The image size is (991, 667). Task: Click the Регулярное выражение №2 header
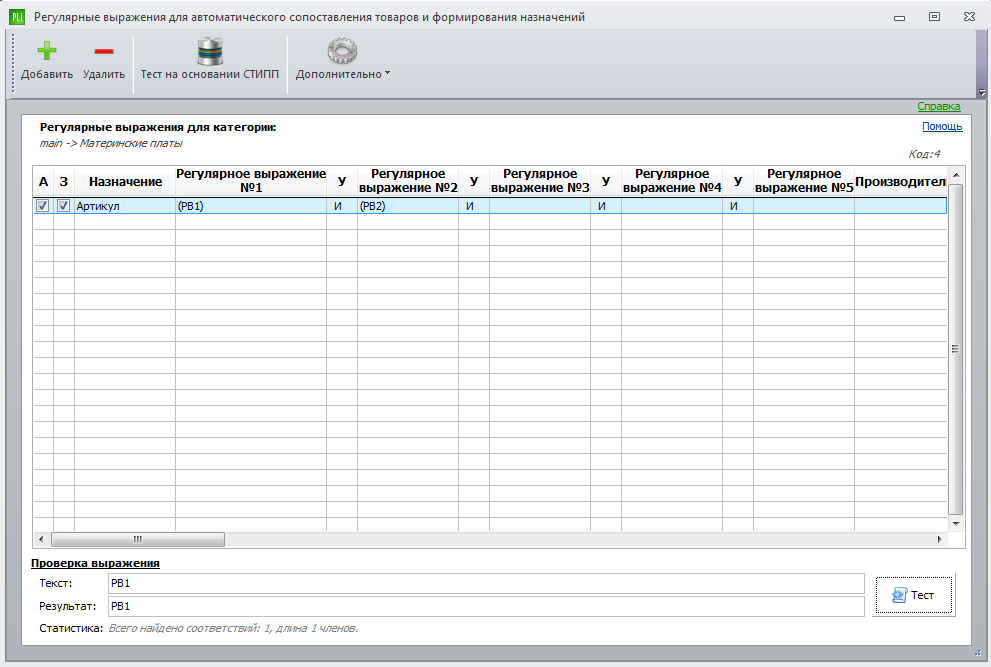(408, 181)
